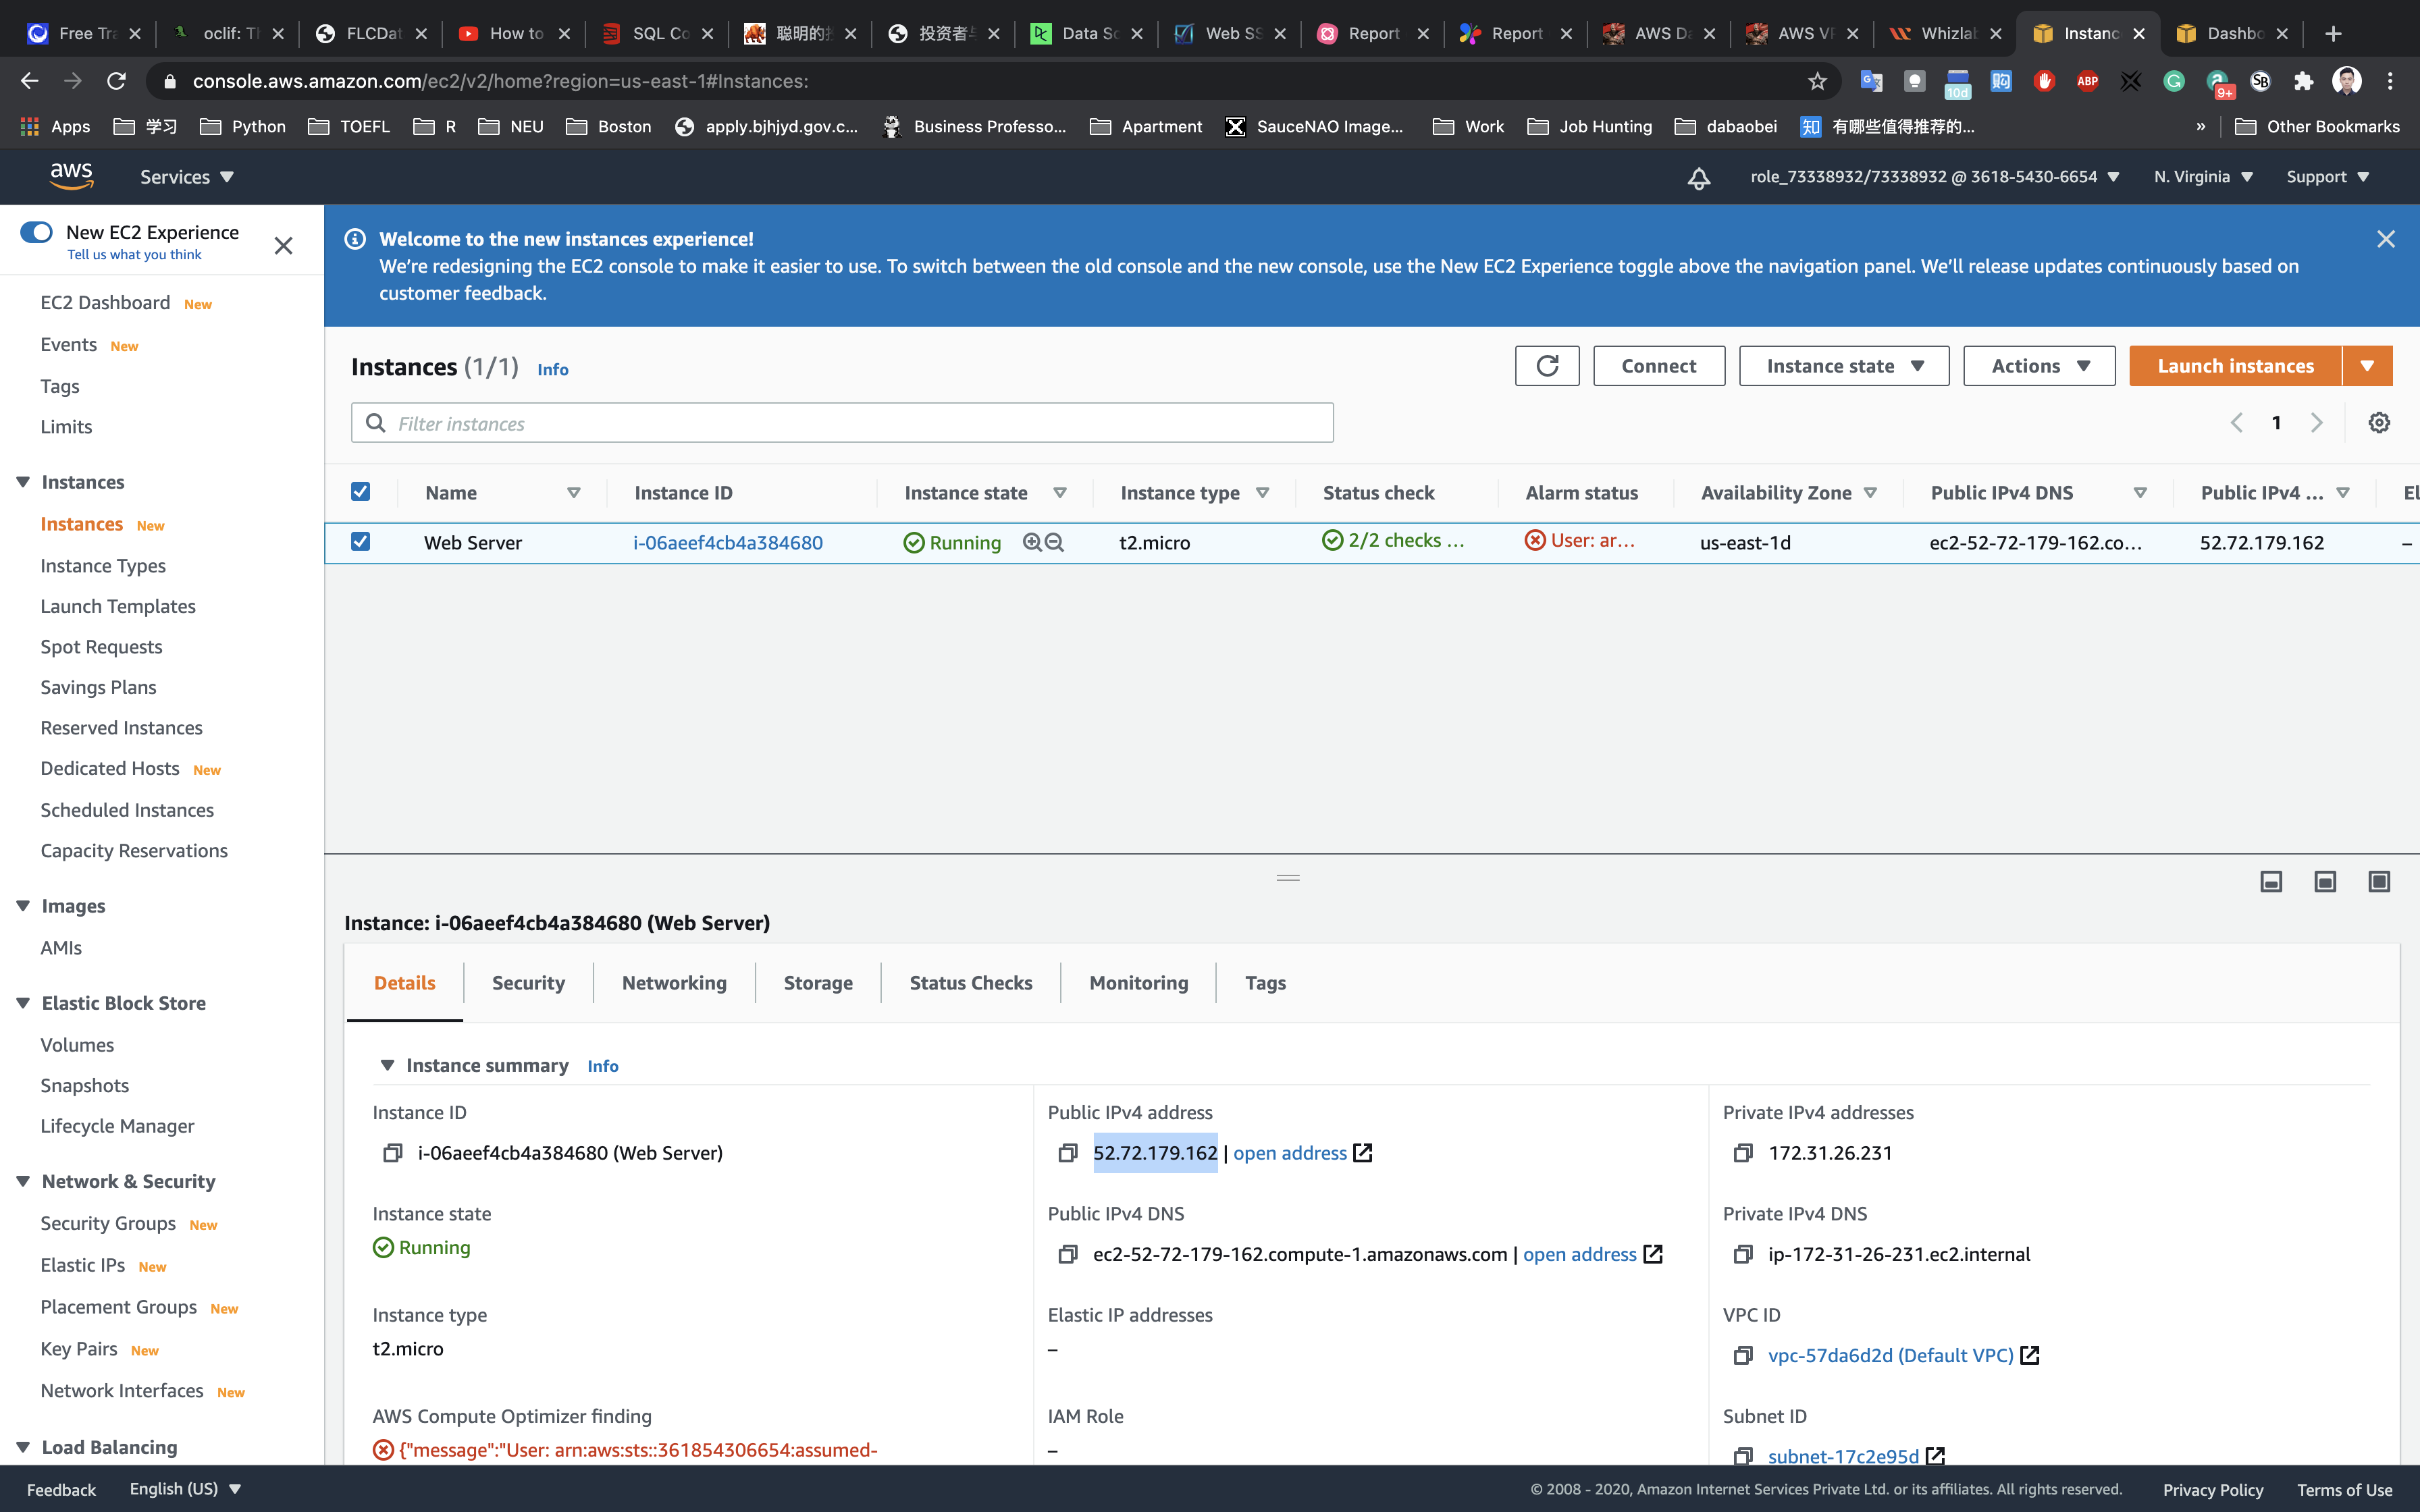
Task: Click the zoom-in icon beside Running state
Action: [1032, 542]
